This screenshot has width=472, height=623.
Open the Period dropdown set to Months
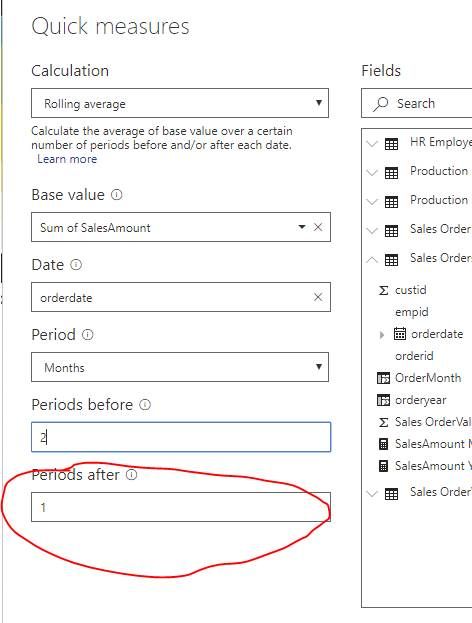point(180,367)
